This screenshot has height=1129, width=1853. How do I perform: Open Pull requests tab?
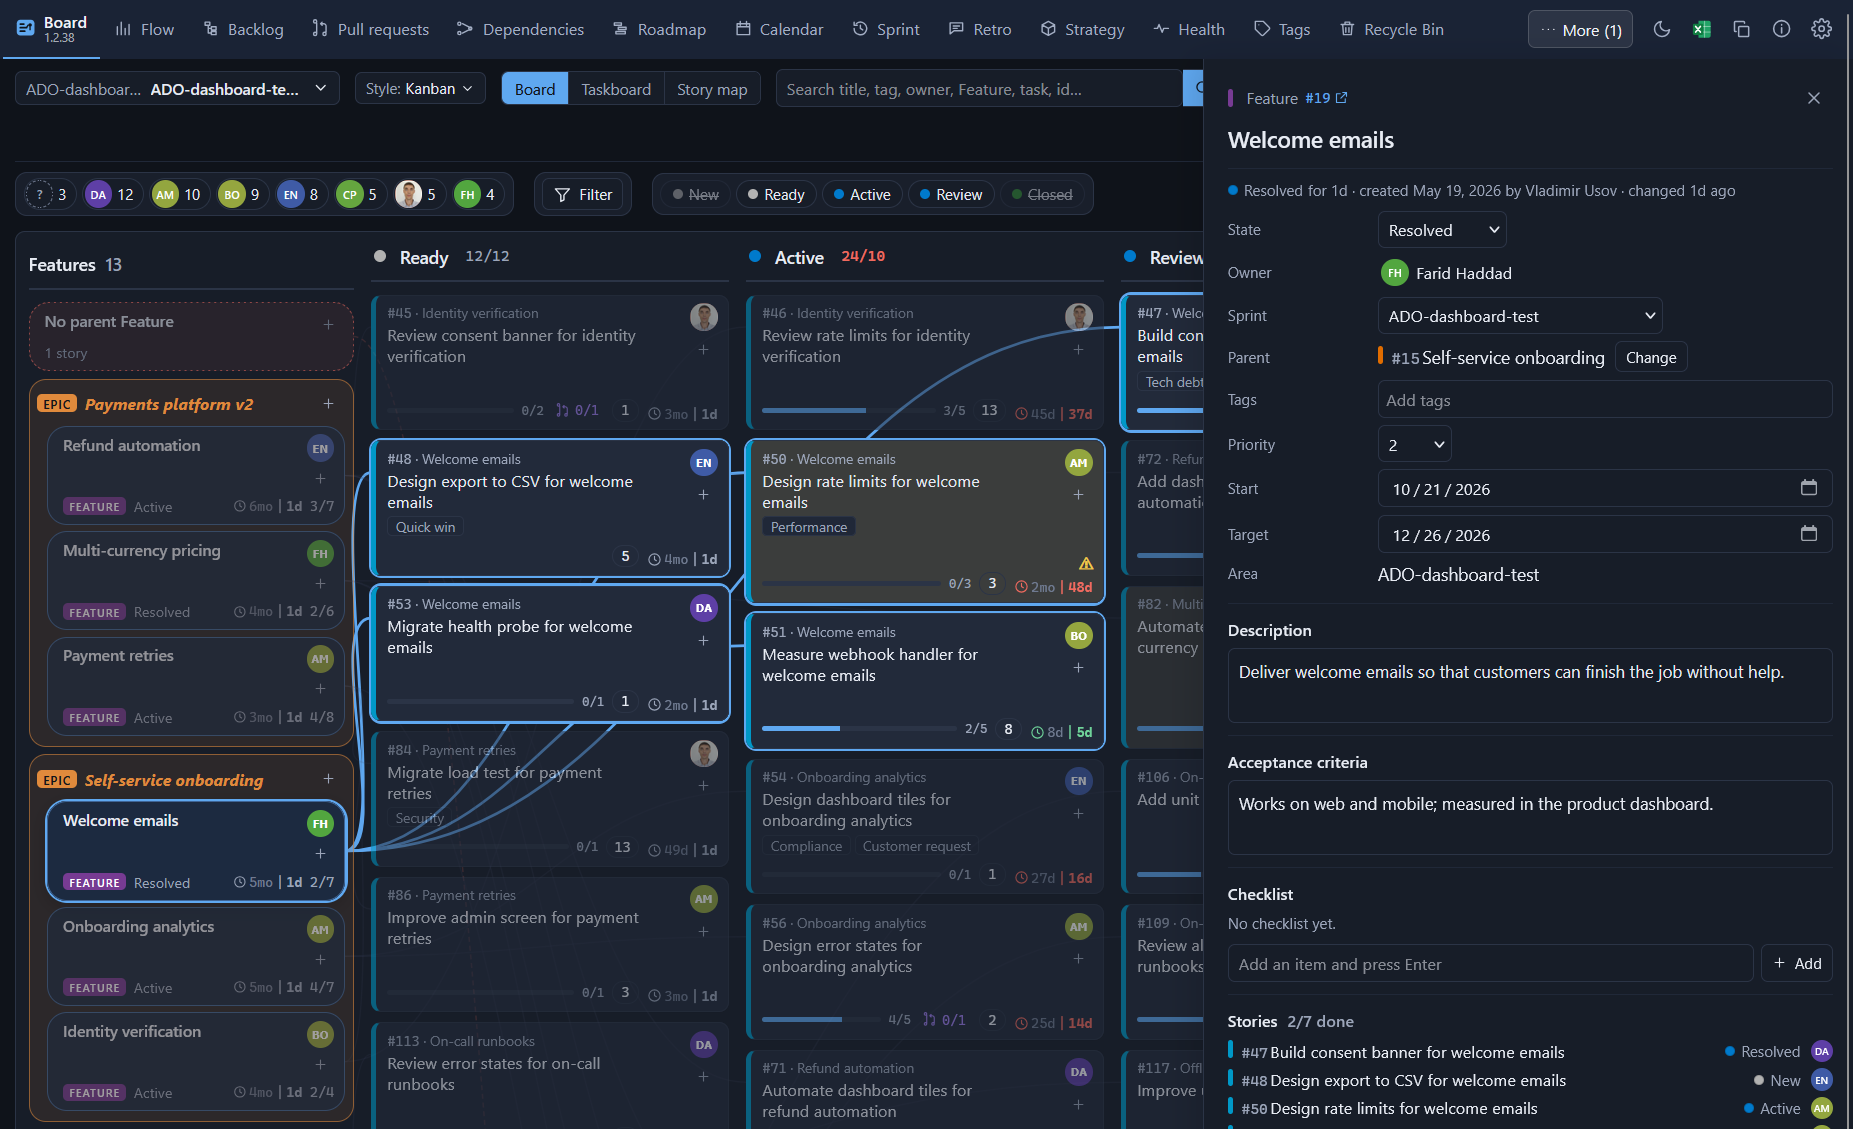(x=371, y=29)
